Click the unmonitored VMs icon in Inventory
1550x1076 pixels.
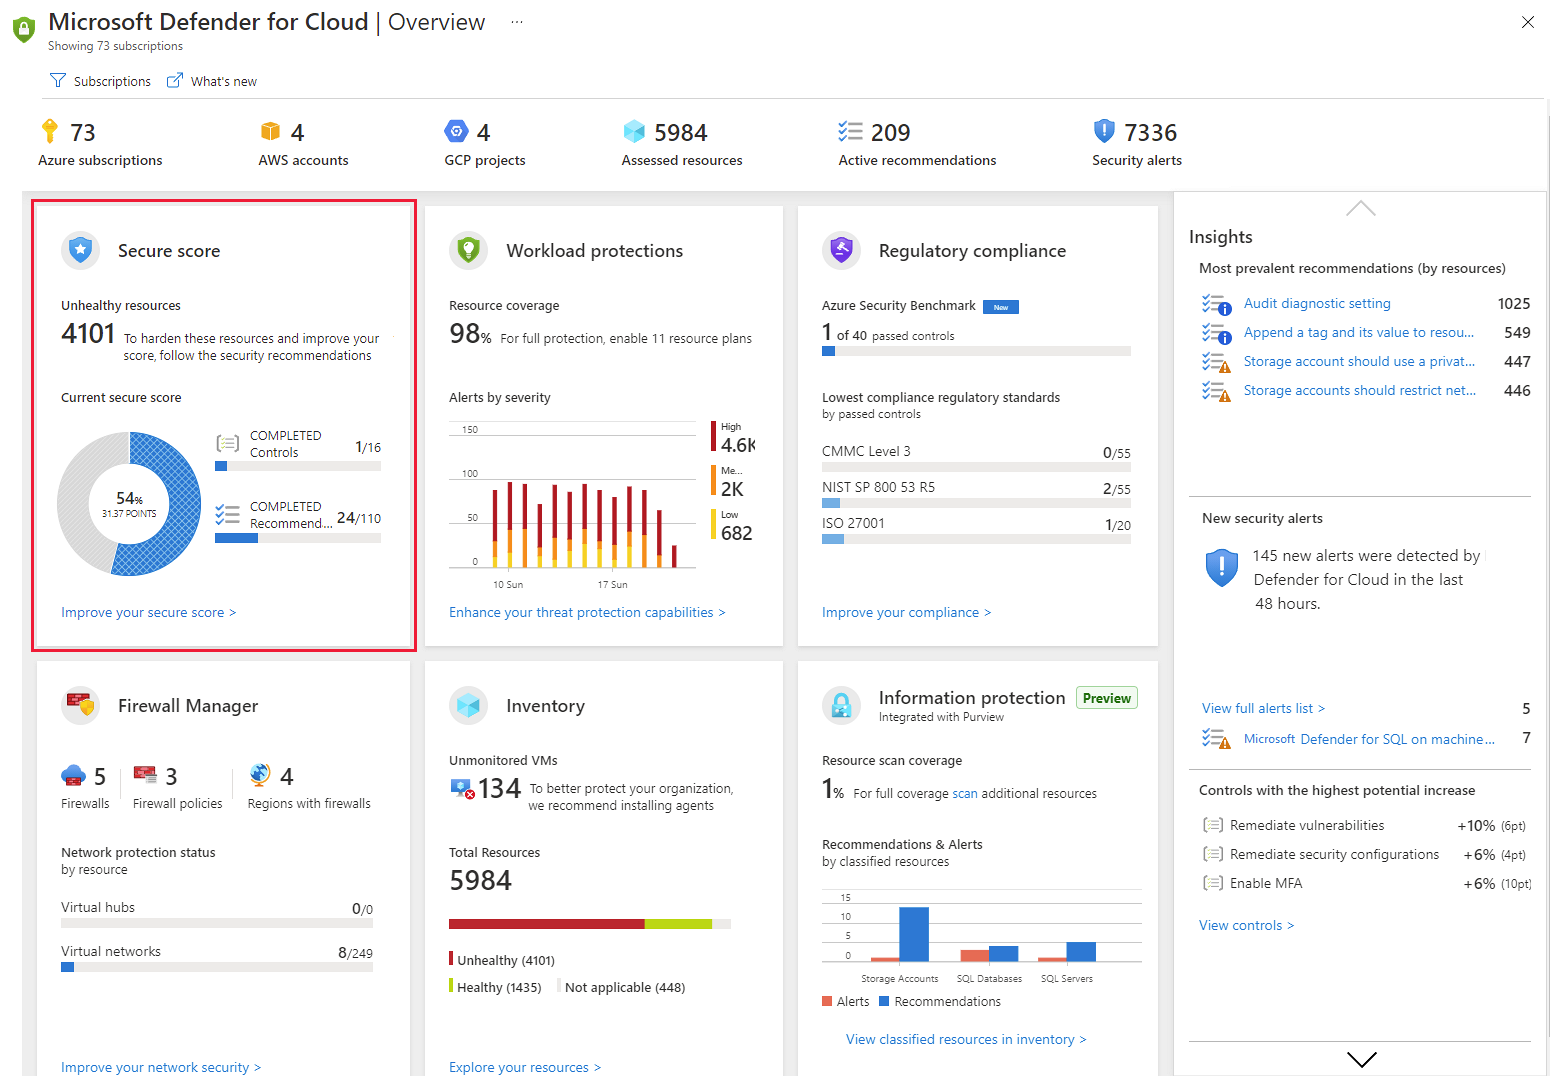(x=461, y=788)
